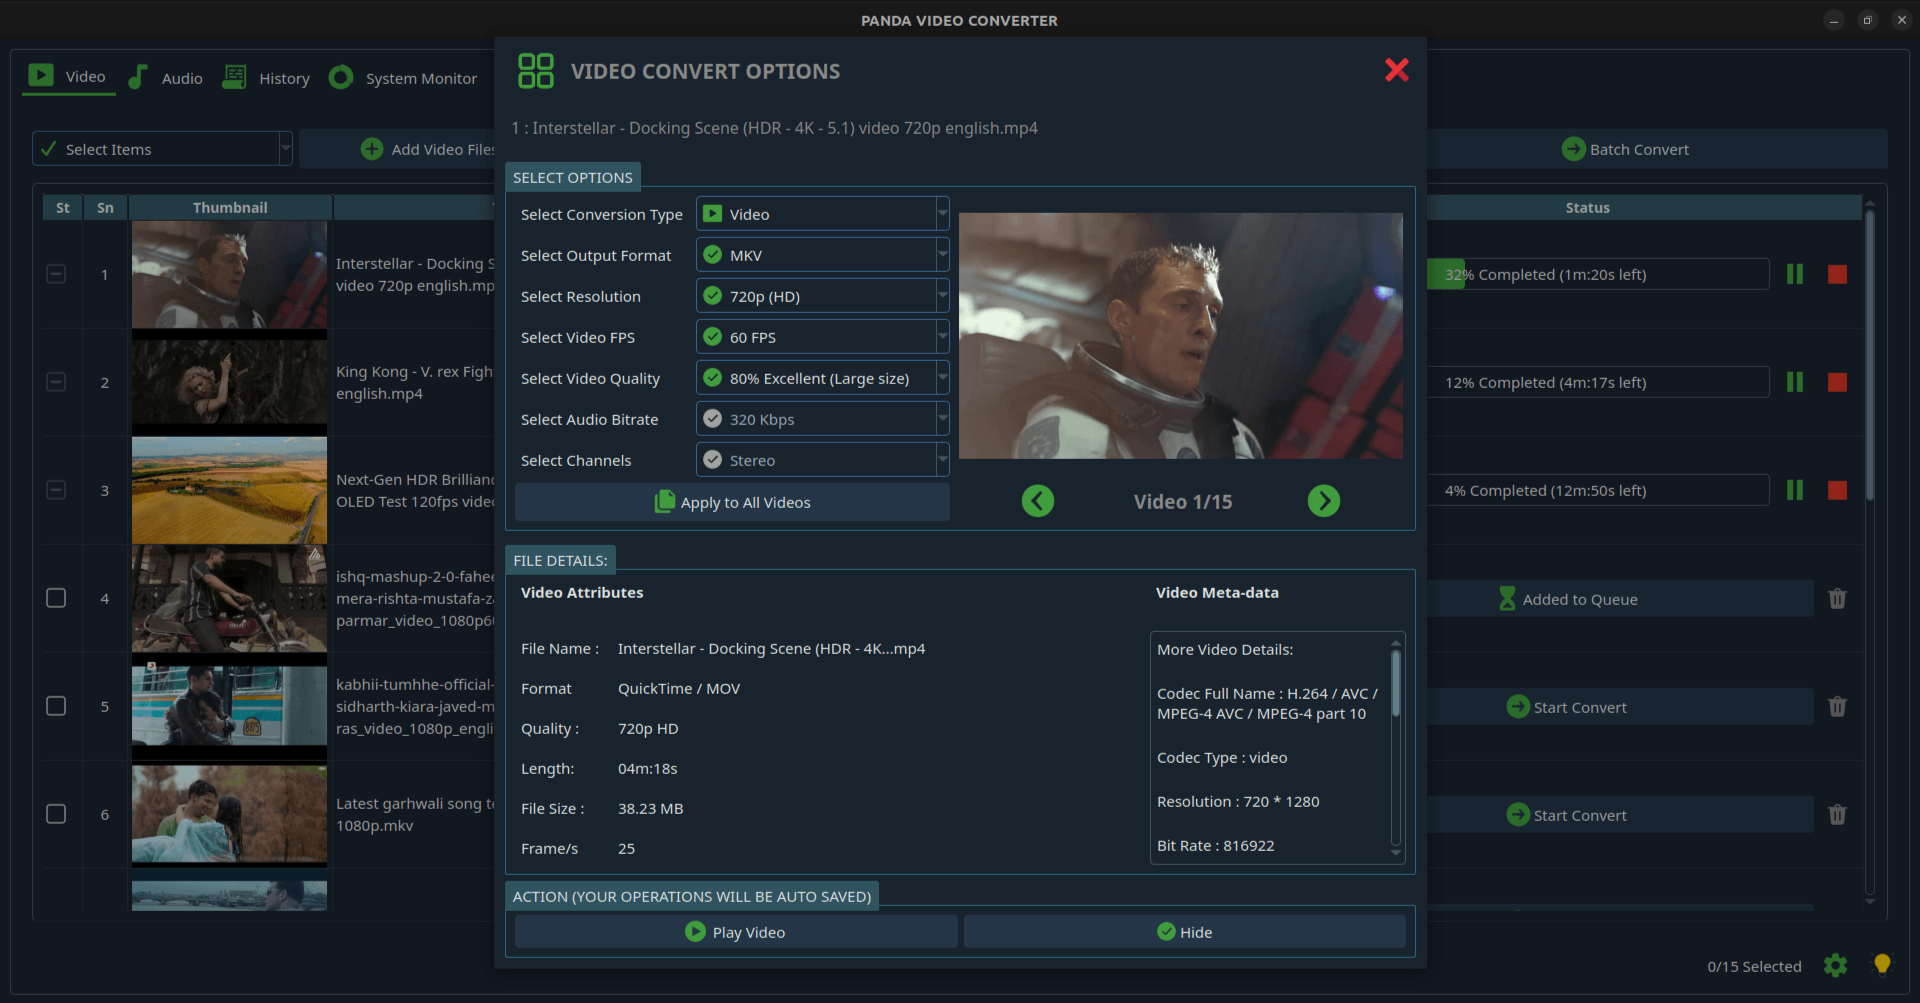Image resolution: width=1920 pixels, height=1003 pixels.
Task: Click the 12% Completed progress bar
Action: click(1598, 382)
